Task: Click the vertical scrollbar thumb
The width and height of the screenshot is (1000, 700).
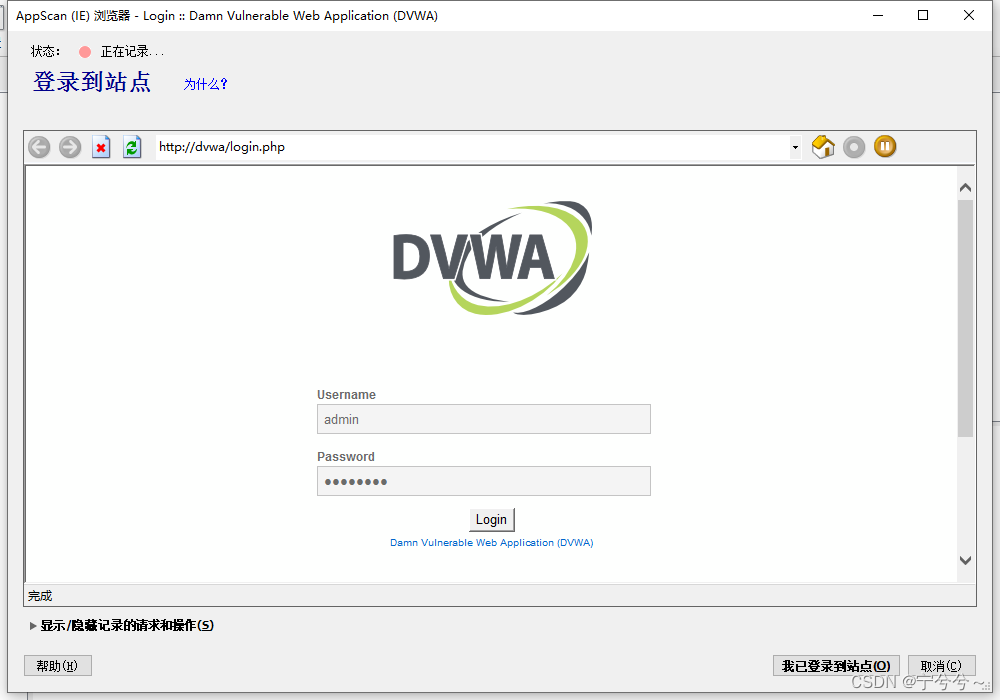Action: pyautogui.click(x=966, y=319)
